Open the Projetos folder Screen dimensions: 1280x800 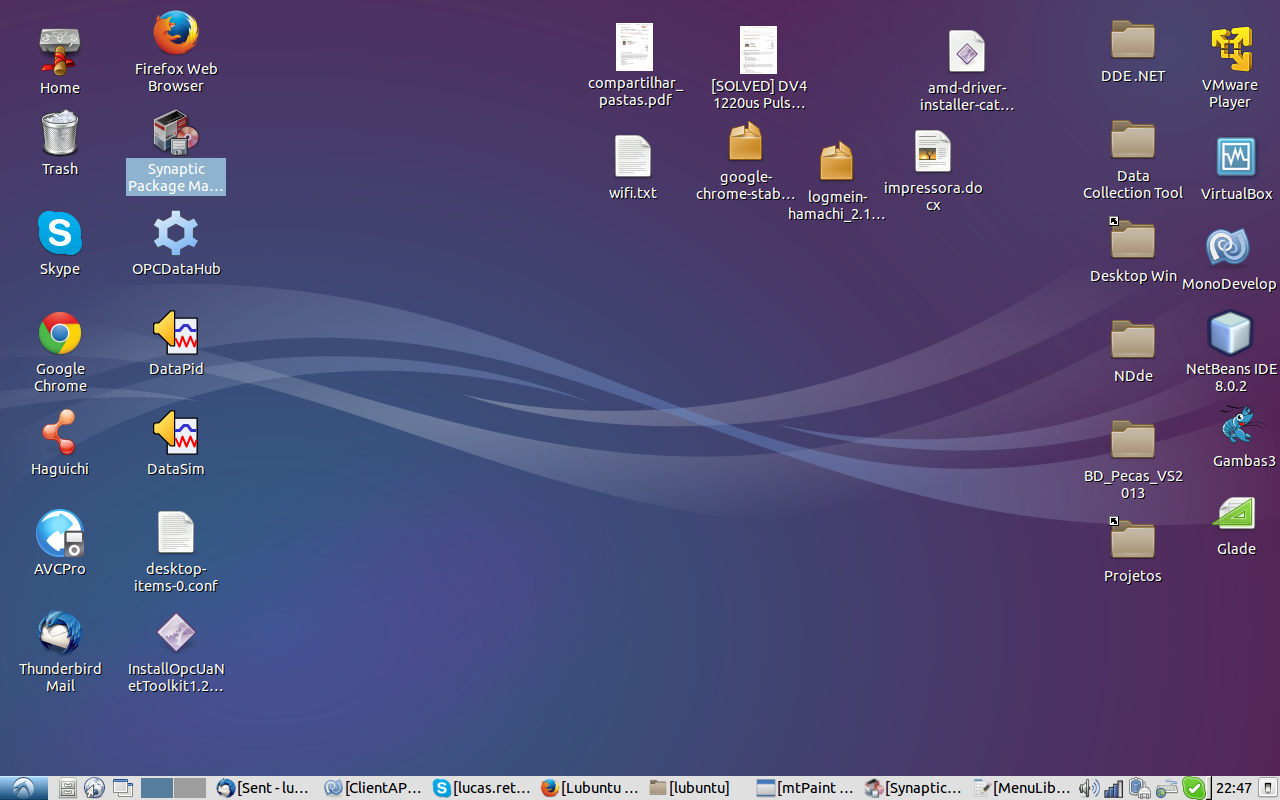click(1132, 540)
